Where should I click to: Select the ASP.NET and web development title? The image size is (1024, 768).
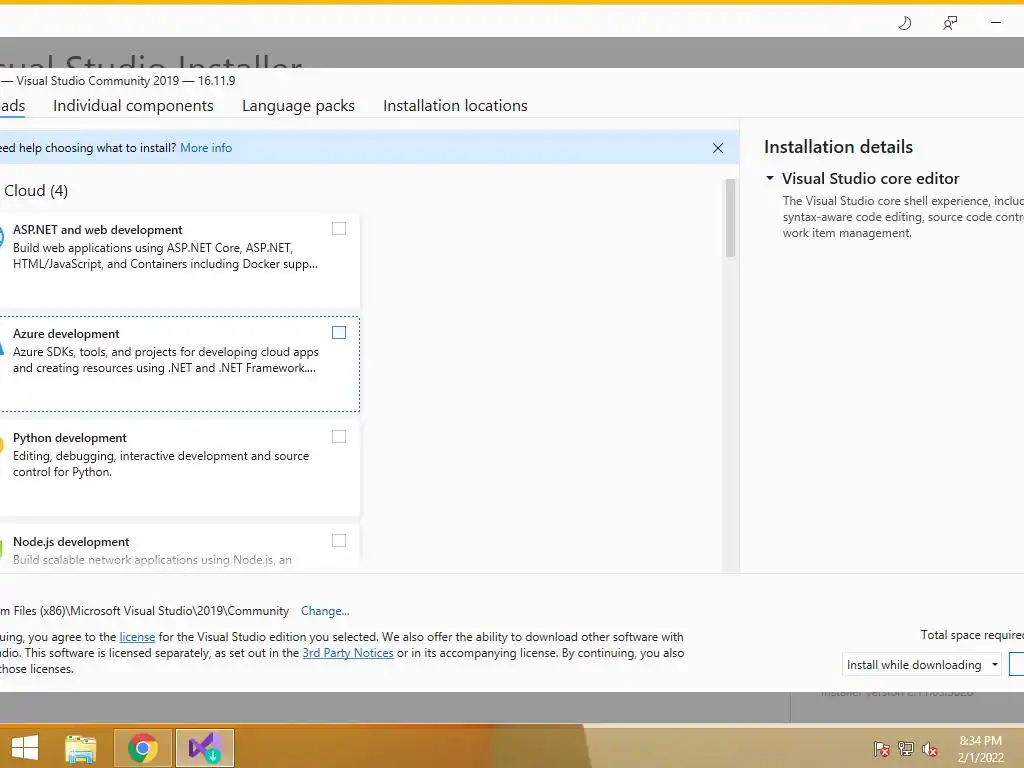pos(97,230)
